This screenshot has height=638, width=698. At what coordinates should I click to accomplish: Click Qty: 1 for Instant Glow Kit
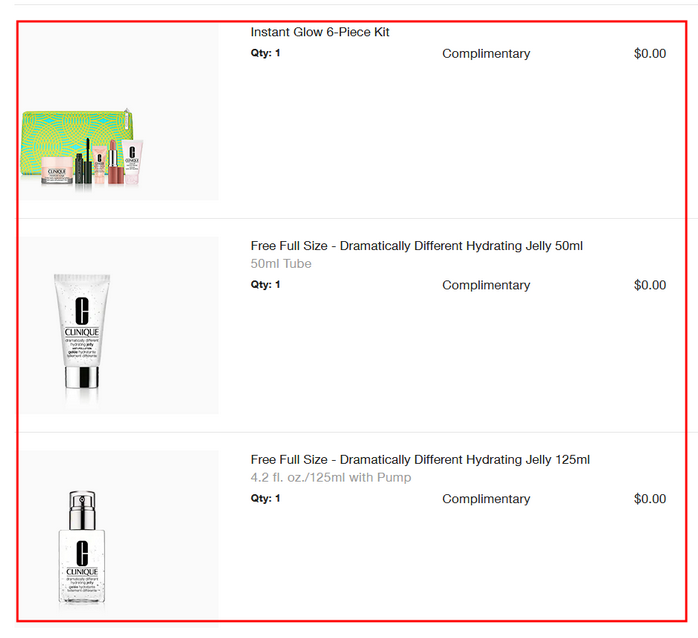point(265,53)
